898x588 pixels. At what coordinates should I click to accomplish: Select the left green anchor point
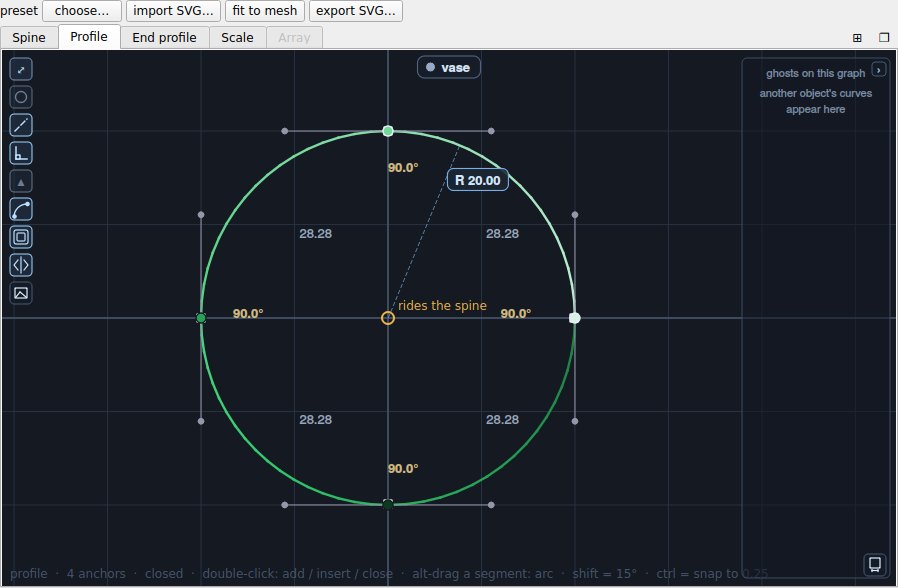coord(201,318)
